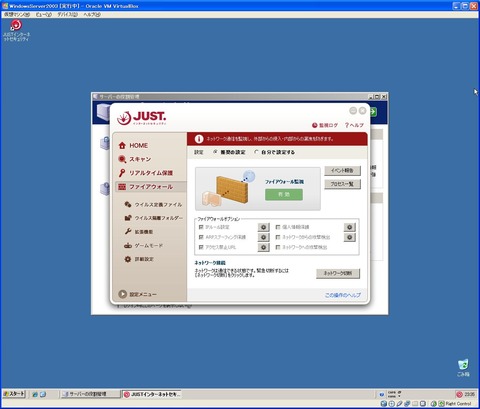This screenshot has width=480, height=409.
Task: Select the 推奨の設定 radio button
Action: tap(215, 152)
